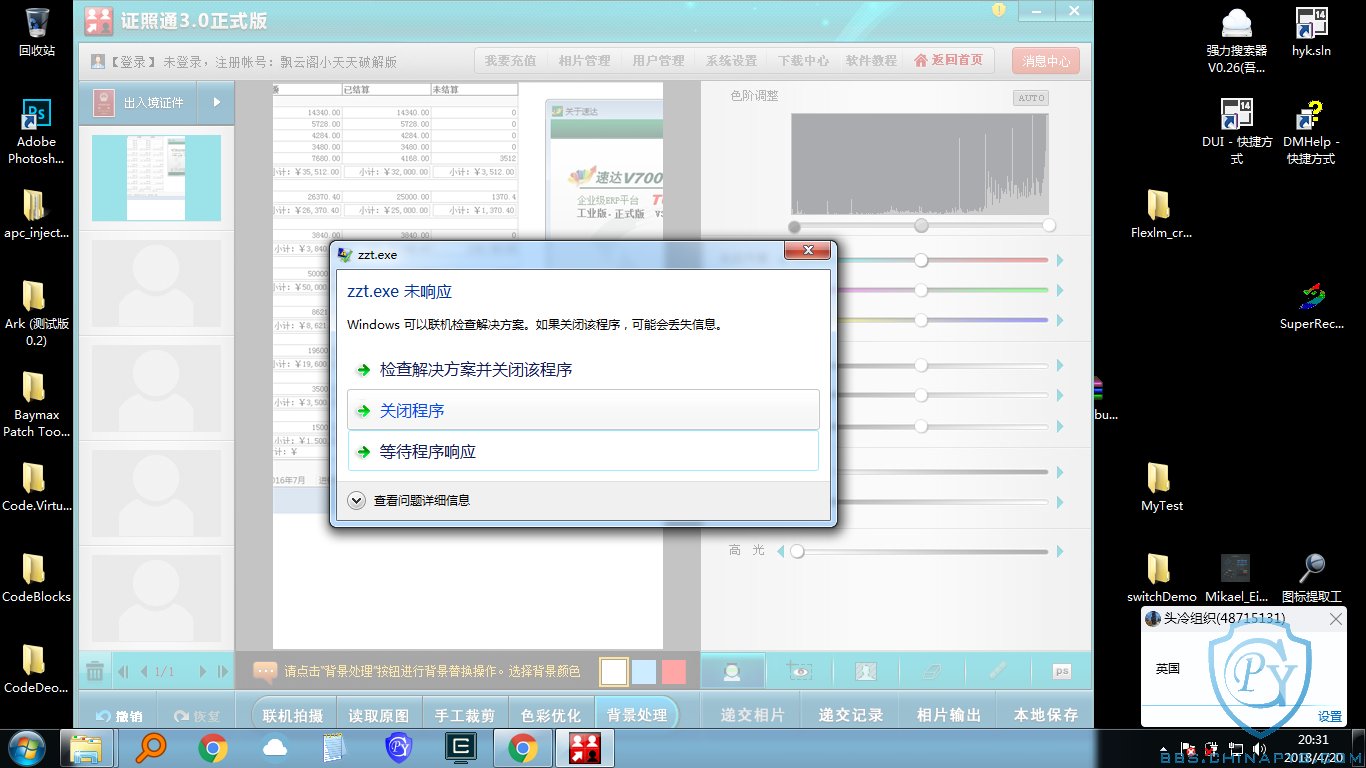Open the Baymax Patch Tool folder
The image size is (1366, 768).
click(x=37, y=405)
